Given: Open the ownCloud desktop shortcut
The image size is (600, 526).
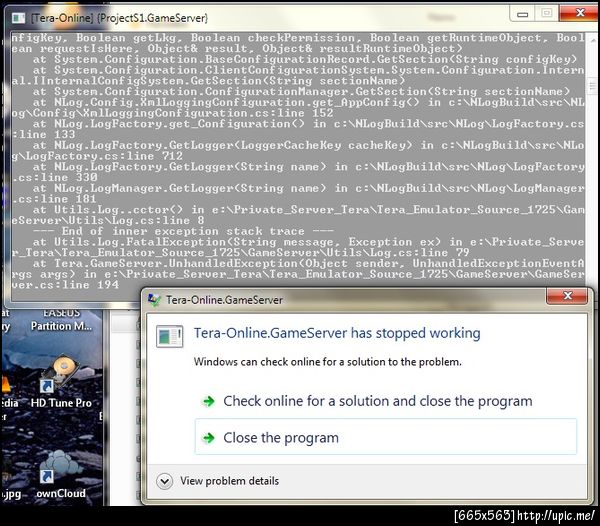Looking at the screenshot, I should coord(60,475).
